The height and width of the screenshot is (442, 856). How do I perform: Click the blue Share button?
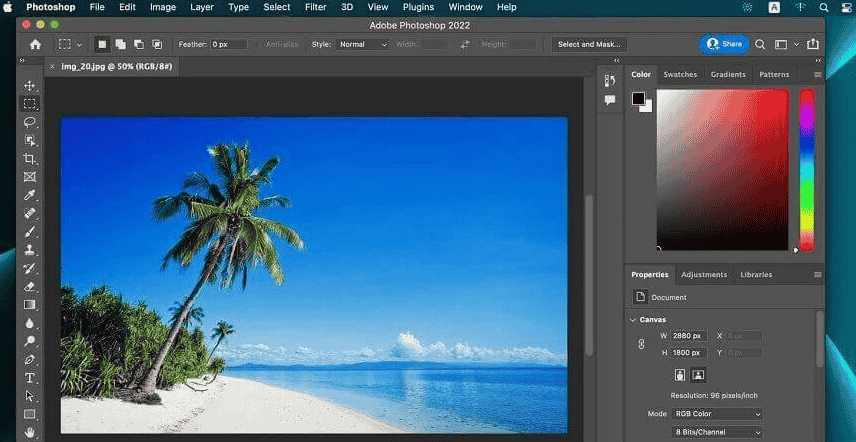click(x=724, y=44)
